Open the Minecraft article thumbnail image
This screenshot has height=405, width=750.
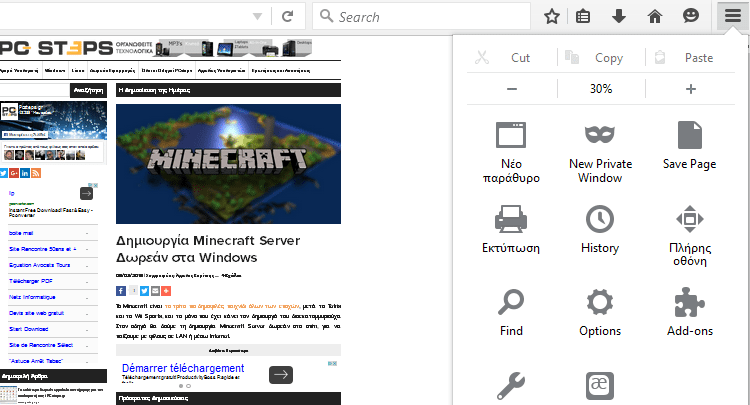point(228,164)
